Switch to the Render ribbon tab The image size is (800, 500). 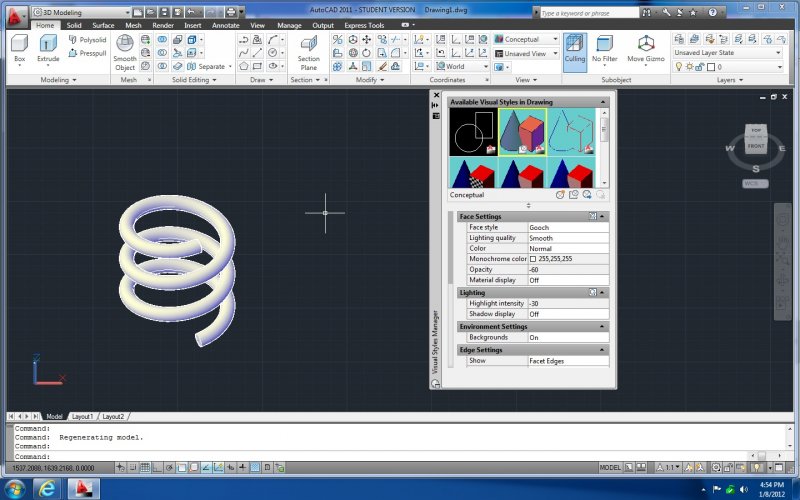[x=162, y=25]
